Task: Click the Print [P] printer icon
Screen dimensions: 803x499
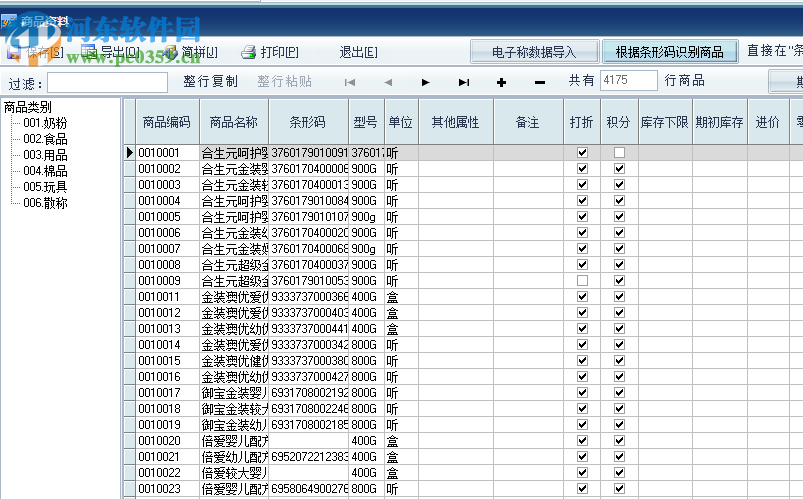Action: 248,52
